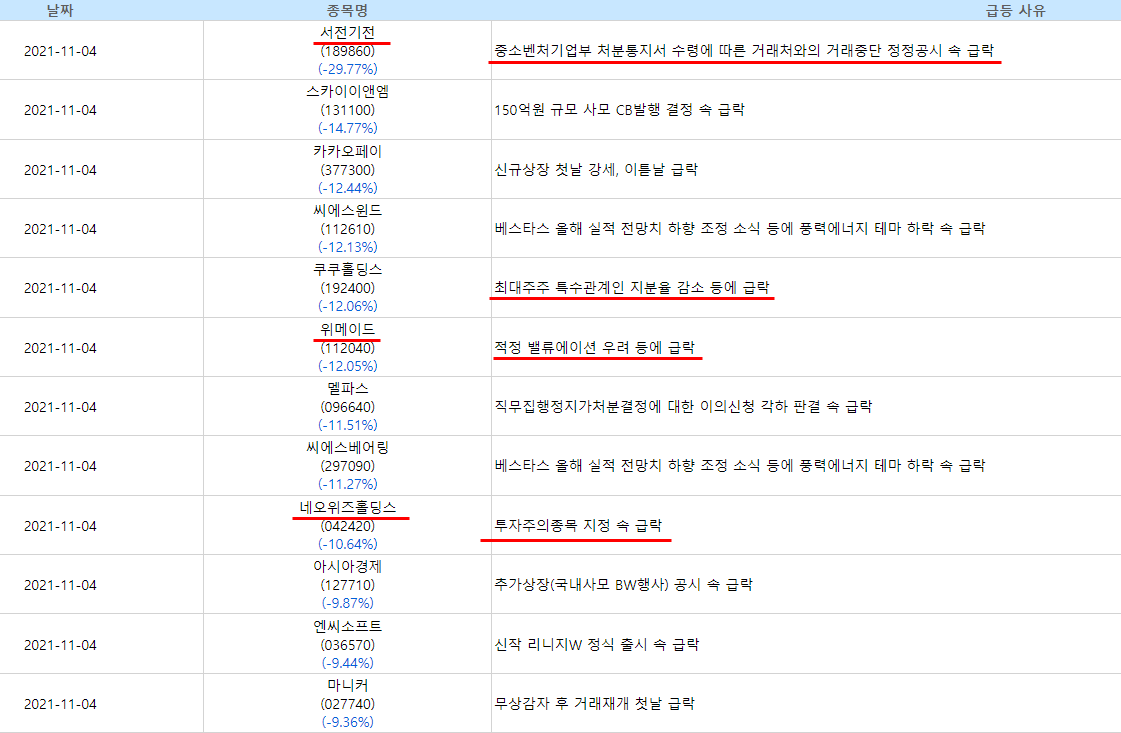Click stock code (127710)
1121x733 pixels.
click(x=347, y=585)
